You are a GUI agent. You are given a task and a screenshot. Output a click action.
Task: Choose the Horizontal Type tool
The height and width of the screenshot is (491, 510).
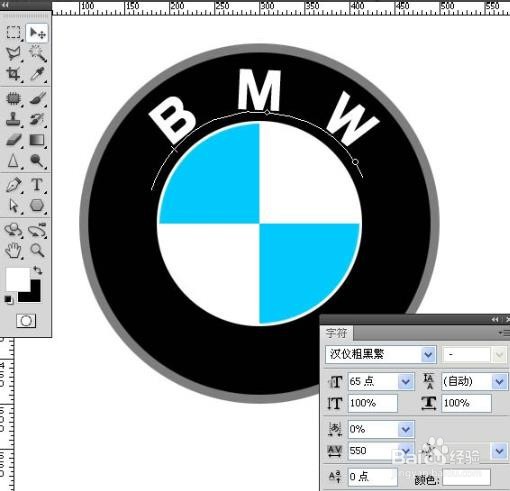[37, 185]
